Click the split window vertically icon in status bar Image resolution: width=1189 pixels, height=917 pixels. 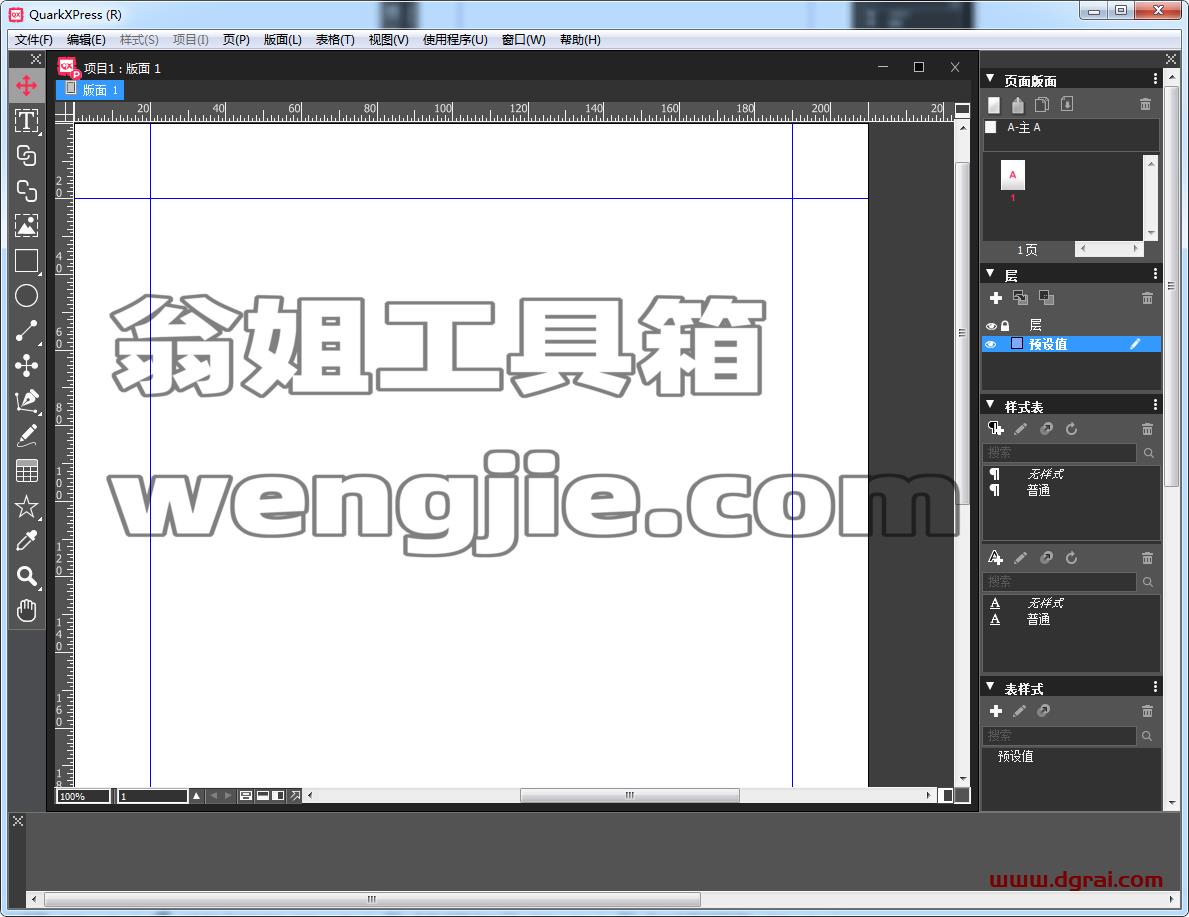[x=278, y=796]
